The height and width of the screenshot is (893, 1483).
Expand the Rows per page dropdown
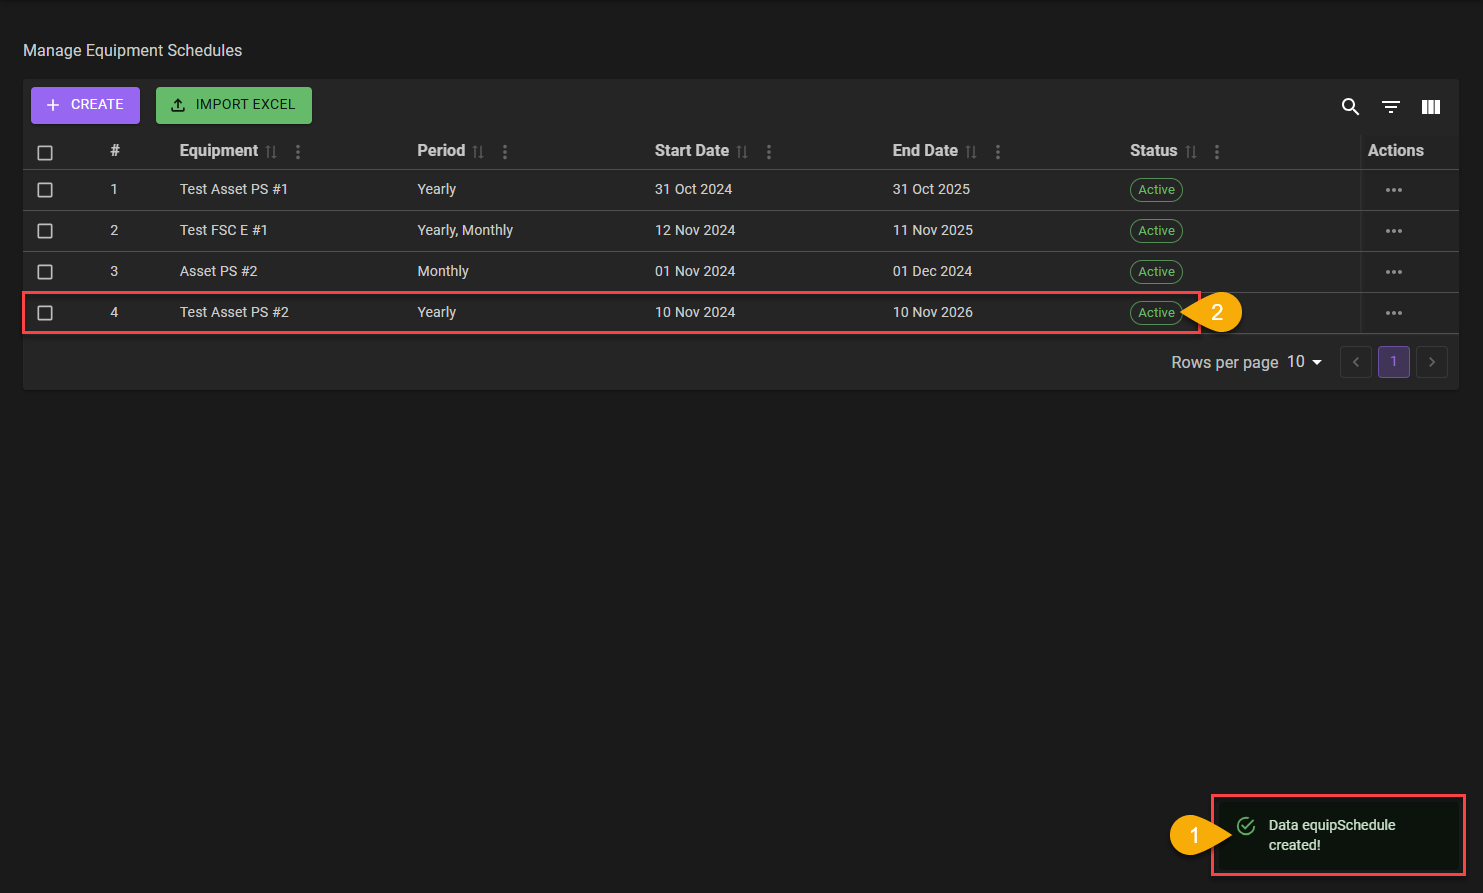1305,362
